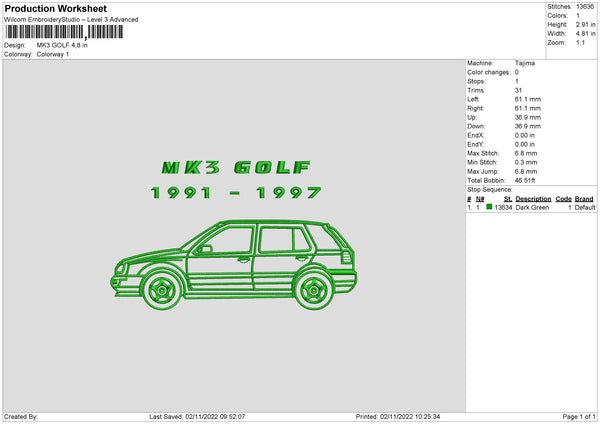Click the N# column header
The width and height of the screenshot is (600, 424).
480,199
